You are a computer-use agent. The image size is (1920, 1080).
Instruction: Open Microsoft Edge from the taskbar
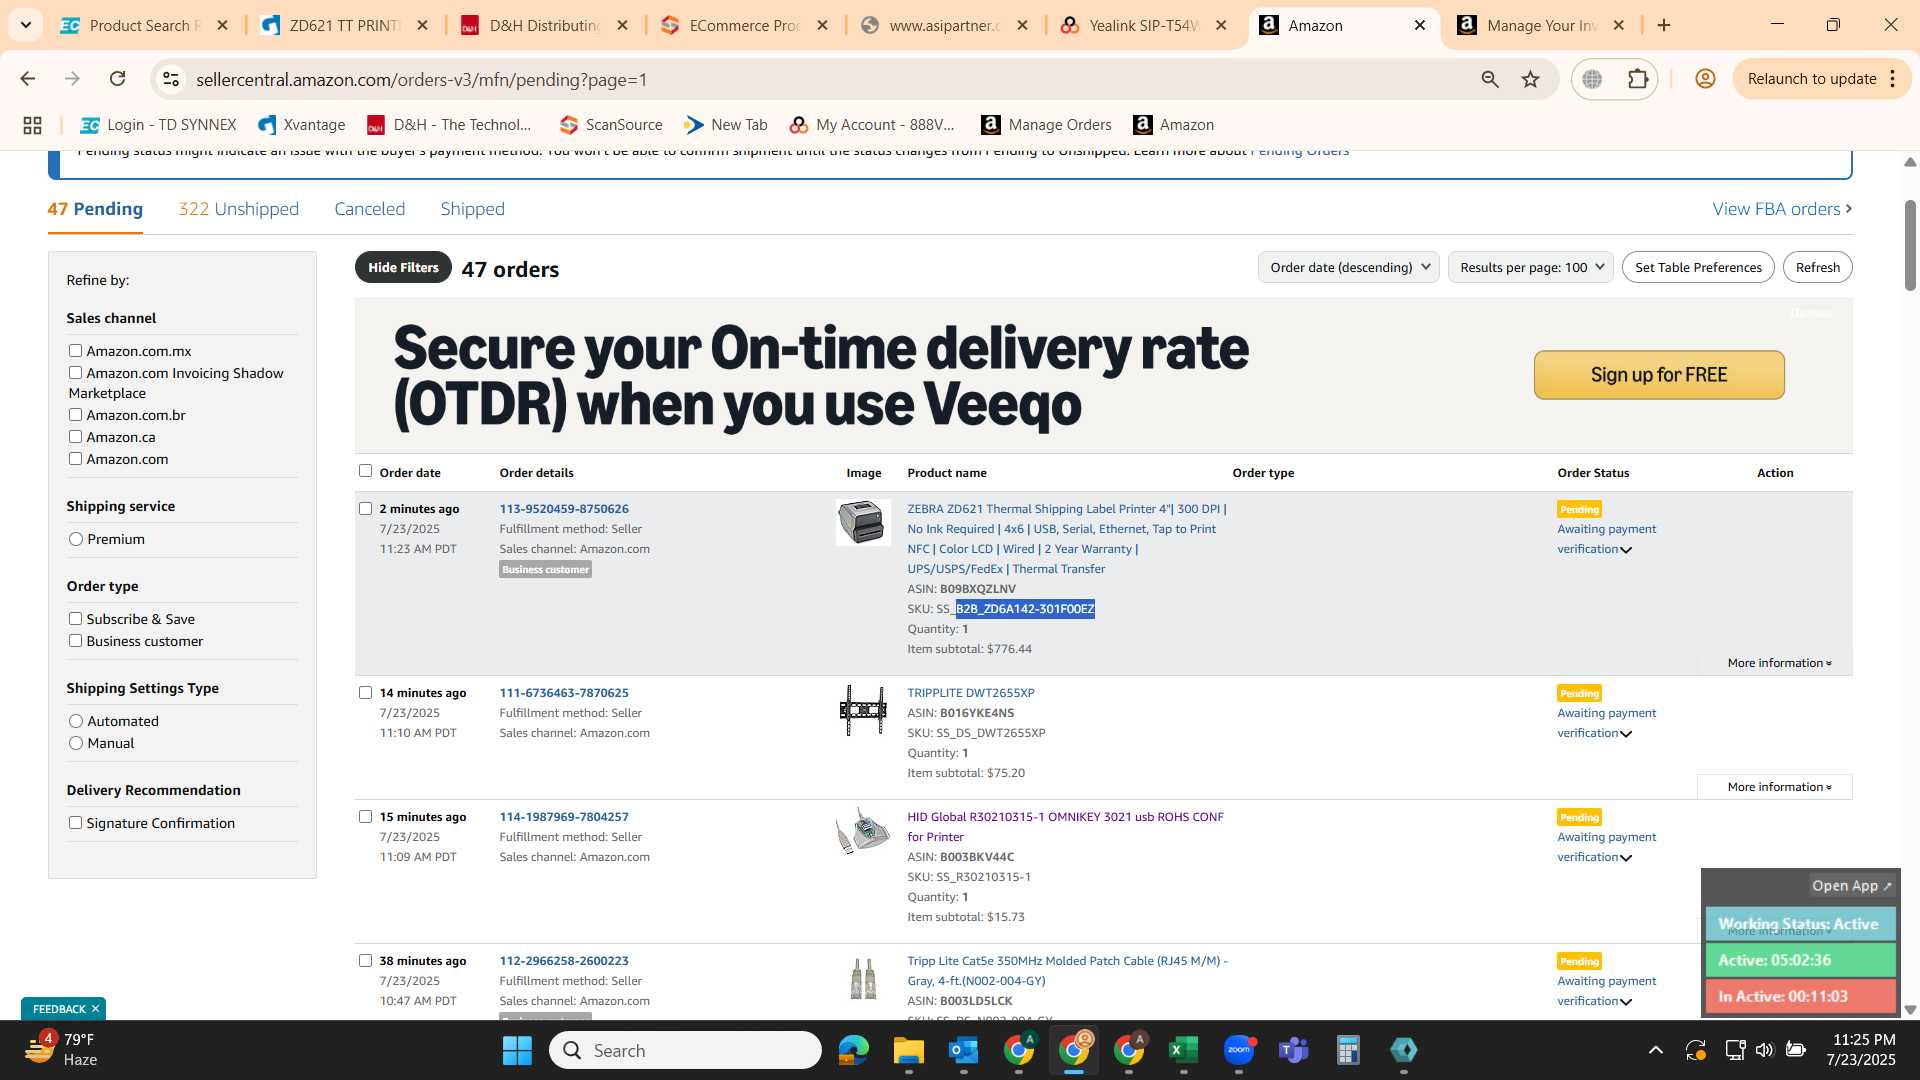[853, 1050]
